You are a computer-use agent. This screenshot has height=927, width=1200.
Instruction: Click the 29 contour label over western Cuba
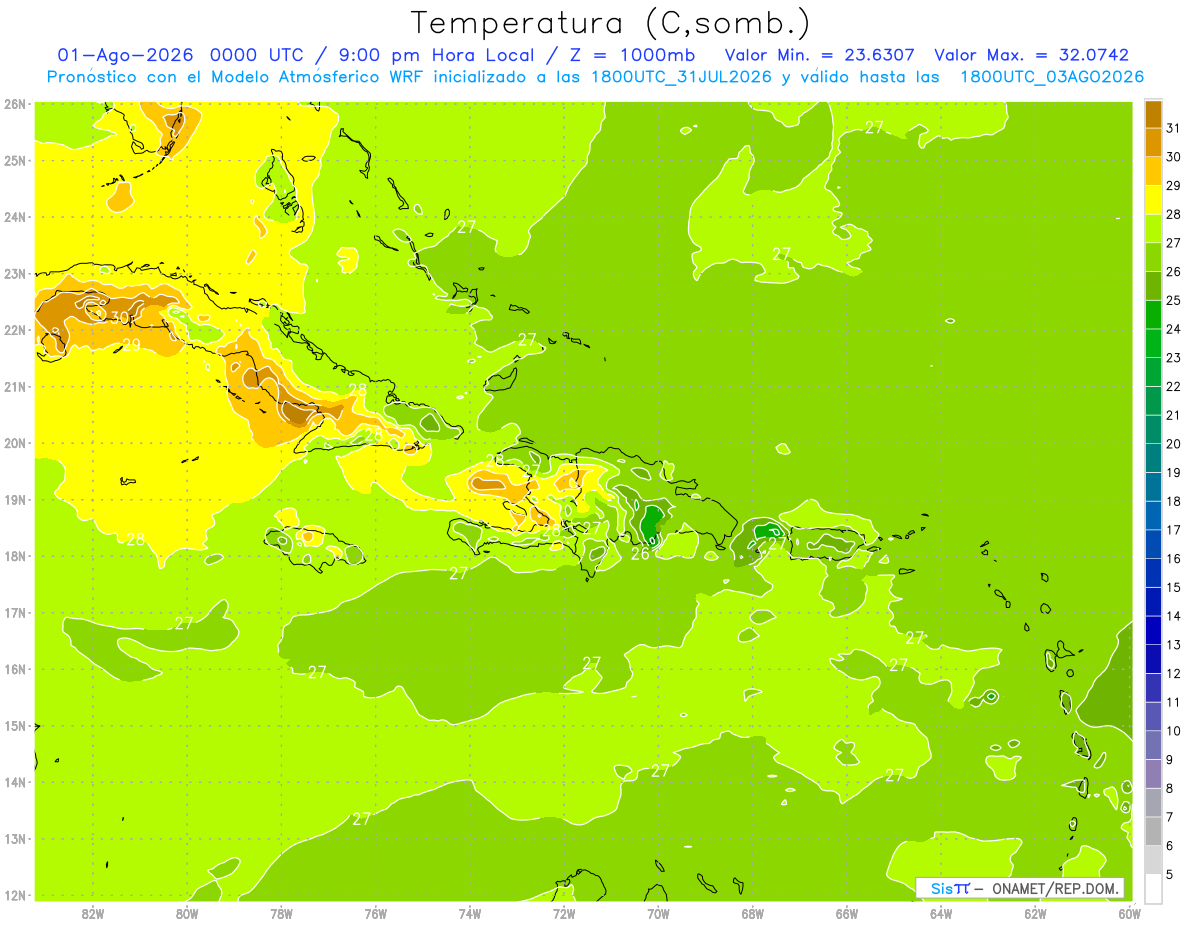[x=131, y=345]
